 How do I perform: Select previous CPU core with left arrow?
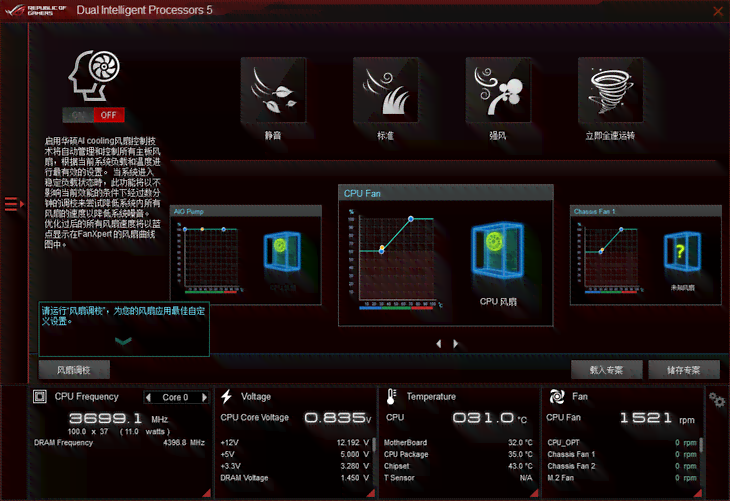pos(149,397)
